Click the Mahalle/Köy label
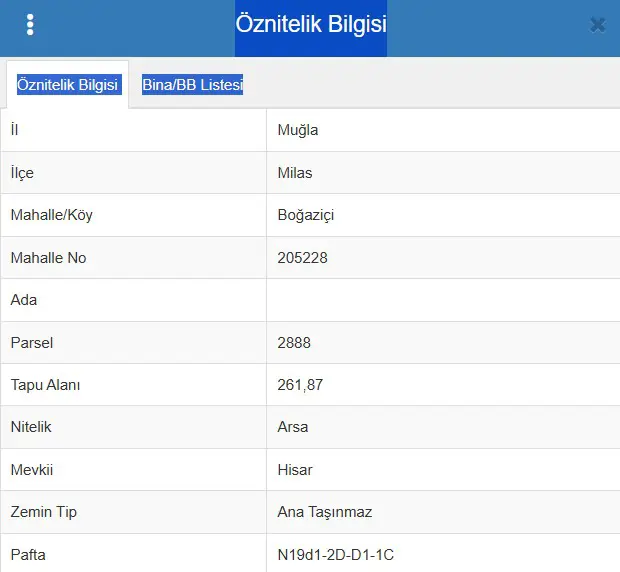 coord(51,215)
